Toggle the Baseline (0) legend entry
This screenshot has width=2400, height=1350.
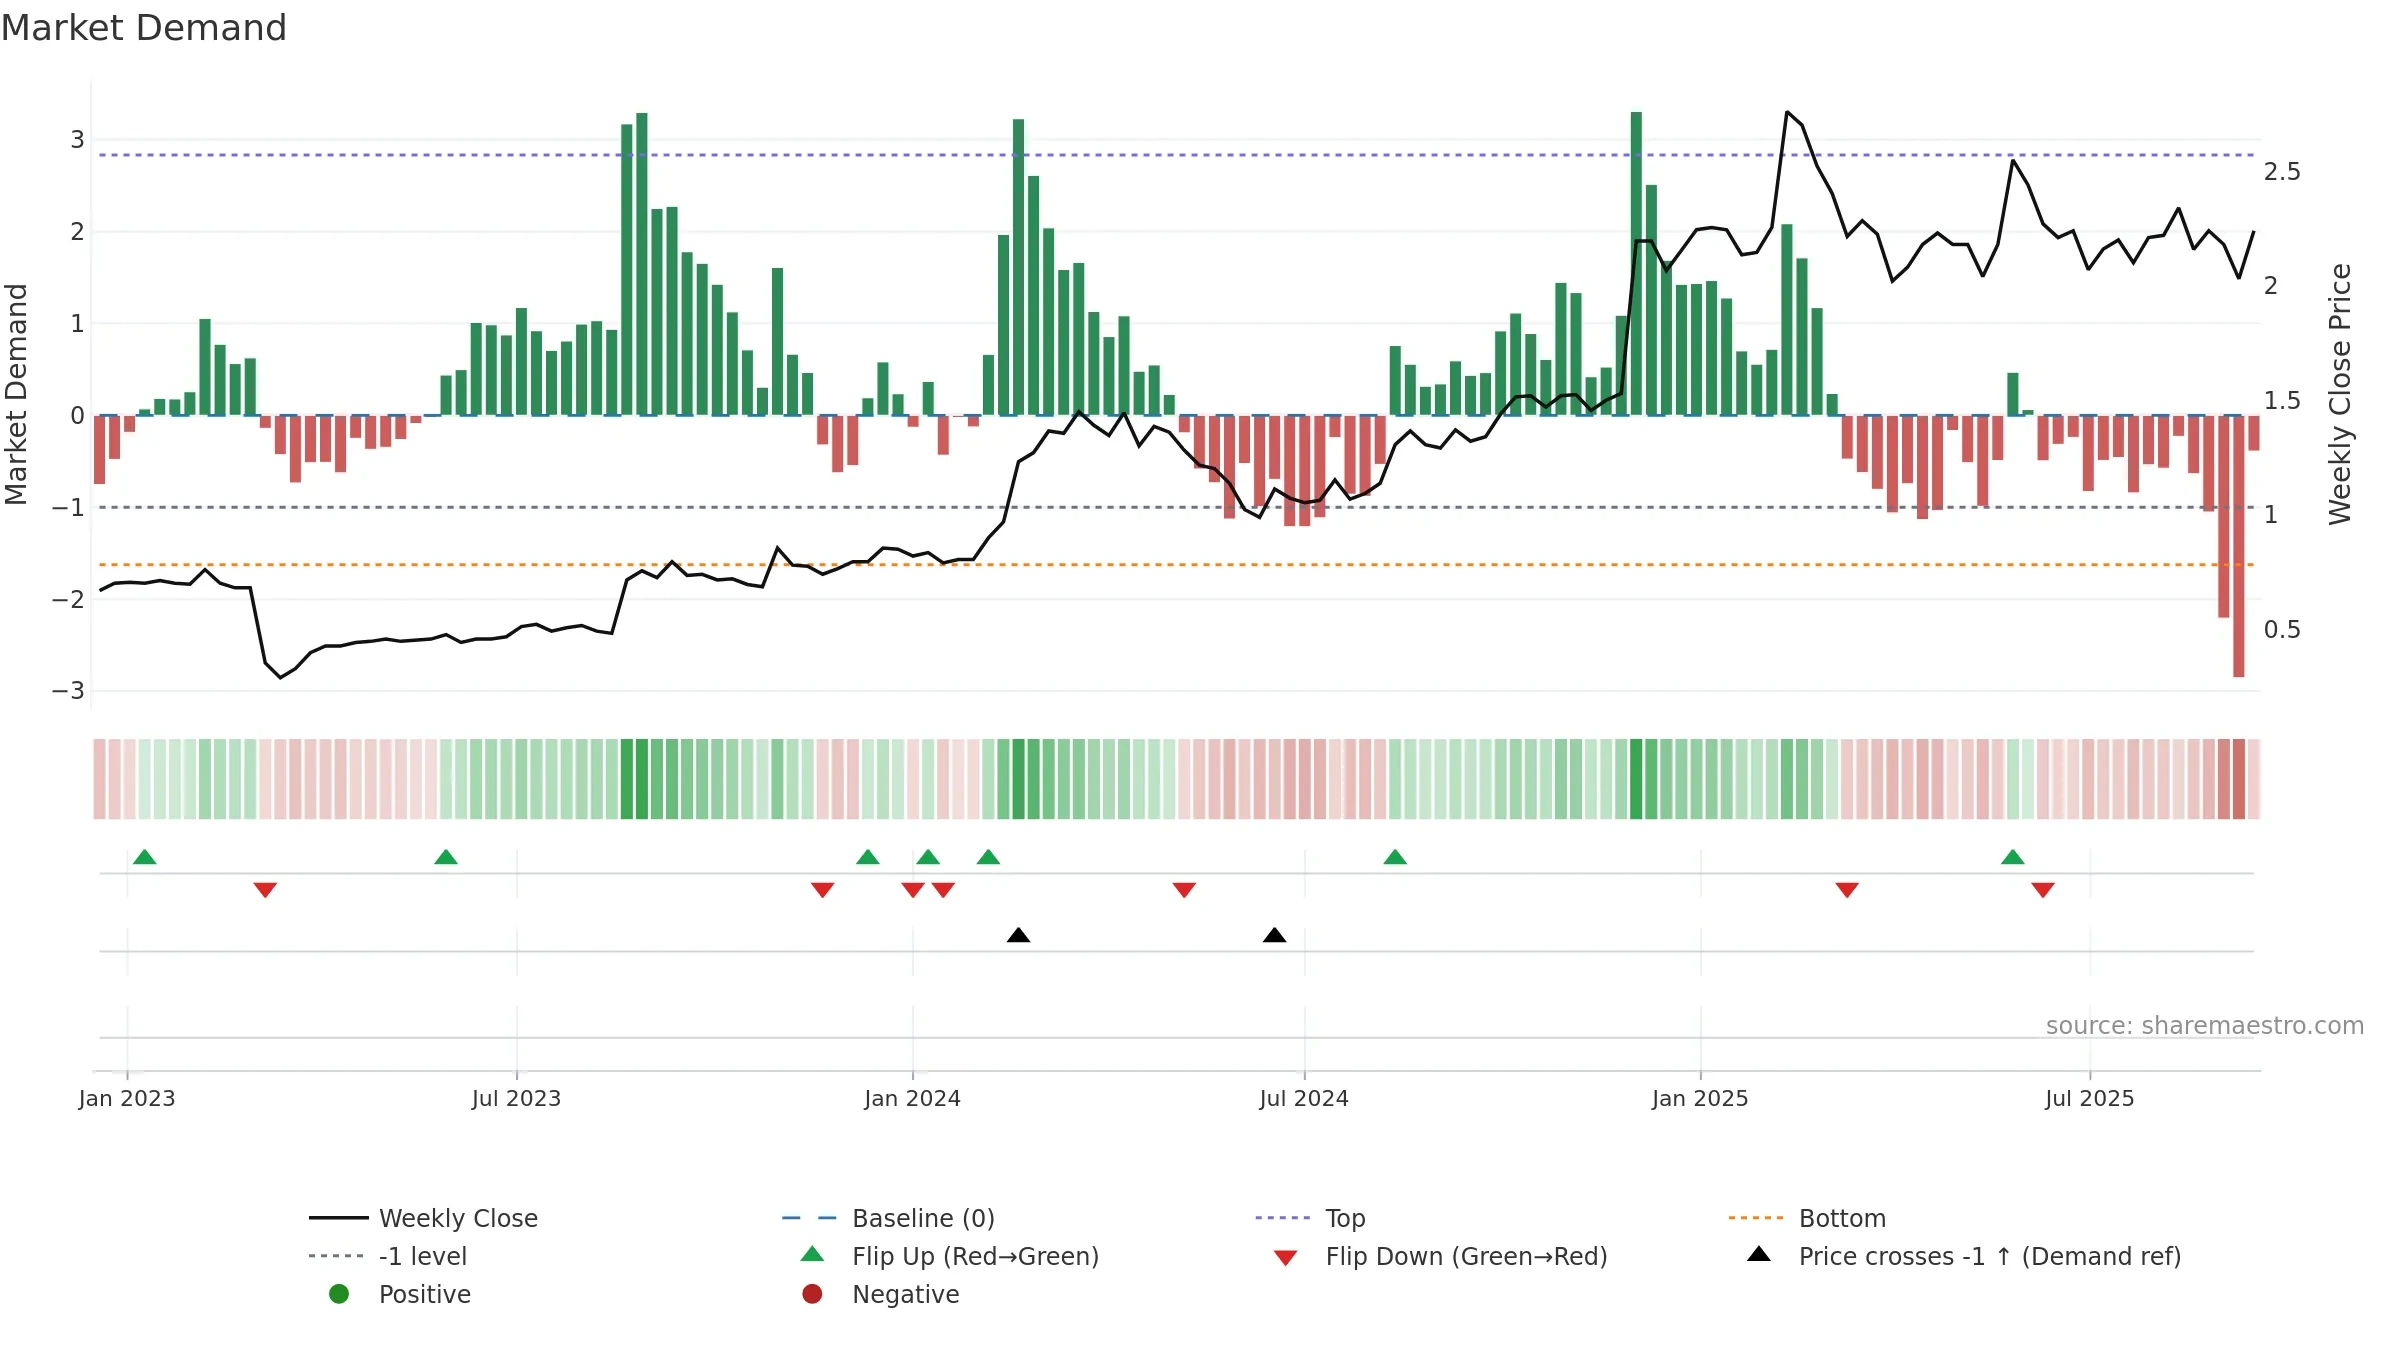(888, 1218)
